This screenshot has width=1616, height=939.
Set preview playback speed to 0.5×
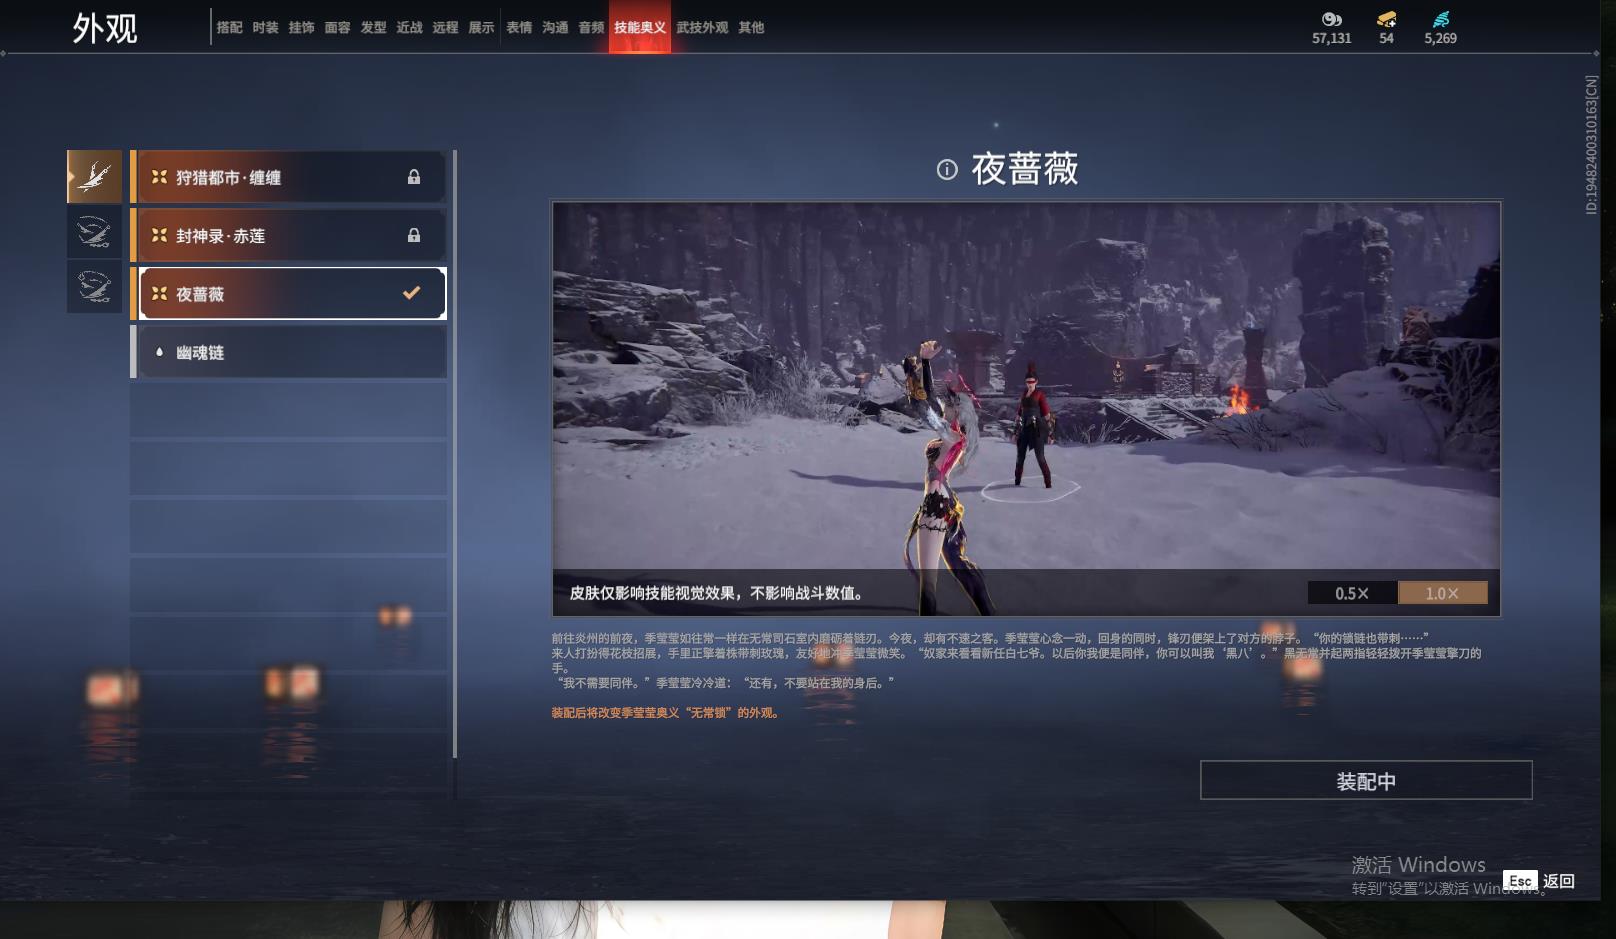point(1352,593)
